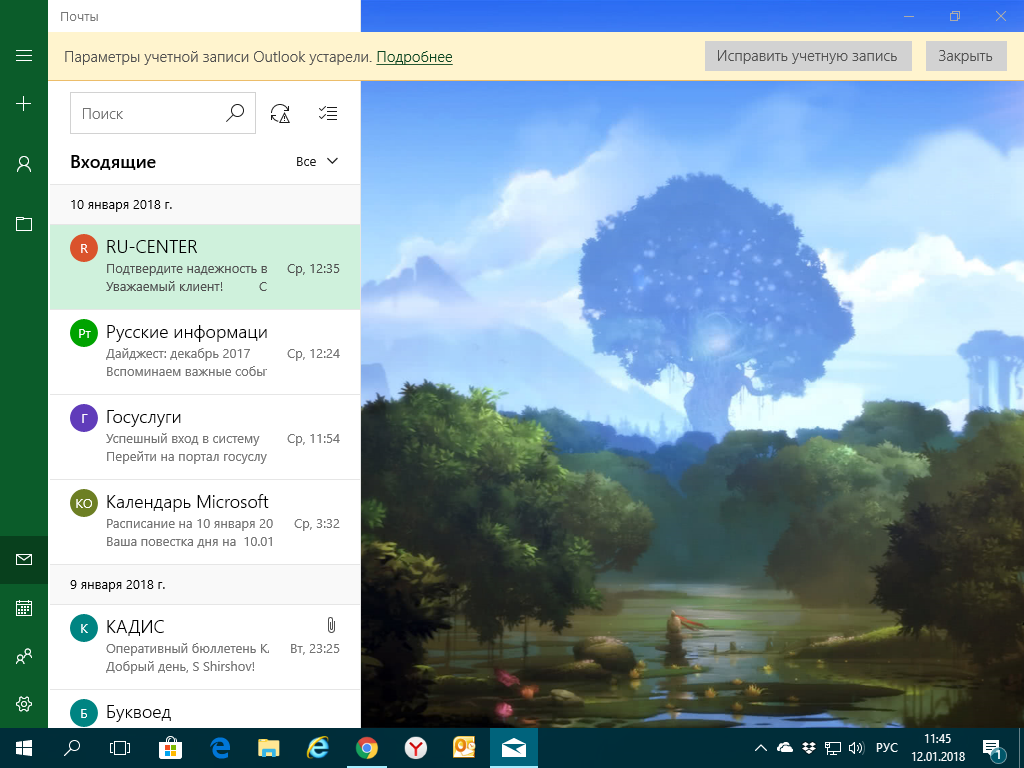Open volume speaker tray icon
This screenshot has height=768, width=1024.
pyautogui.click(x=856, y=748)
